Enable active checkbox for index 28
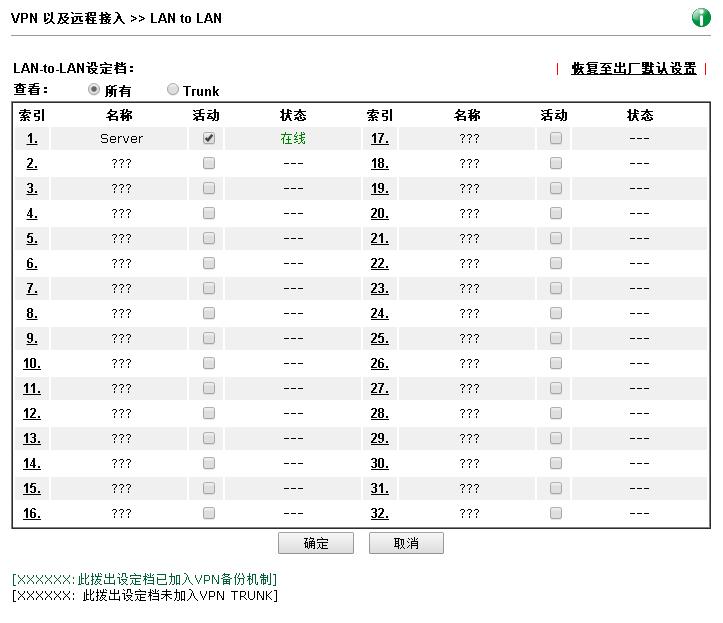Viewport: 723px width, 623px height. [556, 413]
